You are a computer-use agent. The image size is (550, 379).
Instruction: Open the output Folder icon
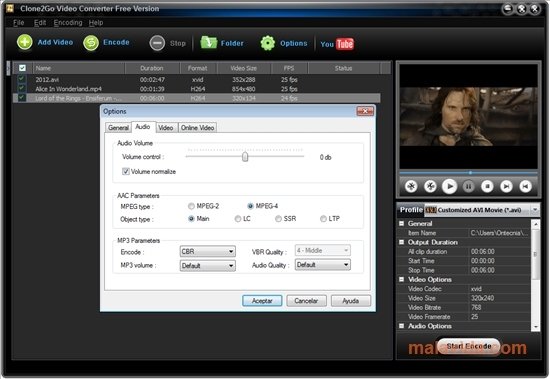coord(209,43)
